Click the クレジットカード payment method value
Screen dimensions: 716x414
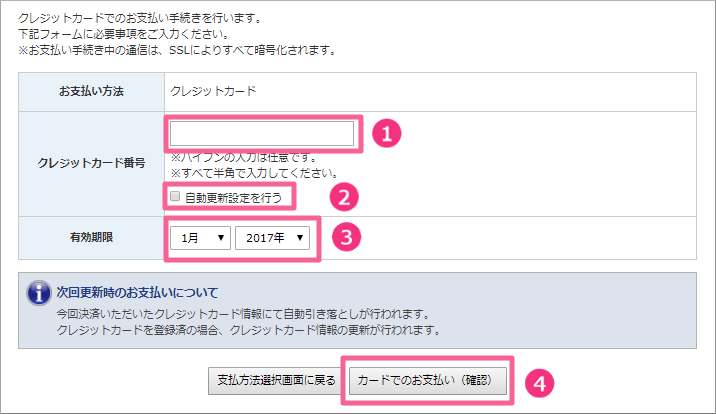(x=213, y=91)
